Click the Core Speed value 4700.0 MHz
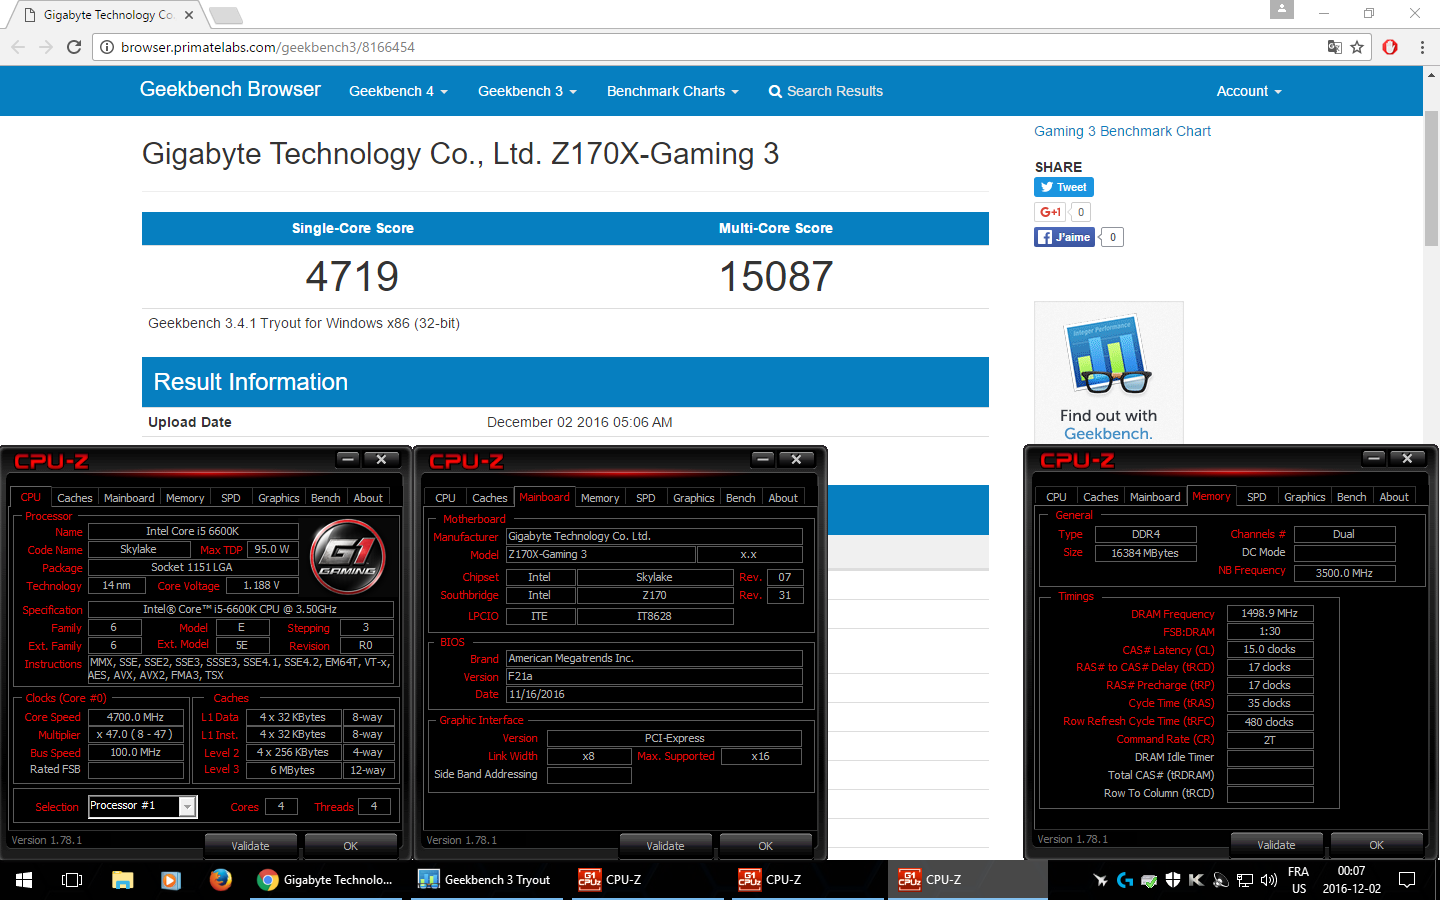The width and height of the screenshot is (1440, 900). click(x=136, y=717)
